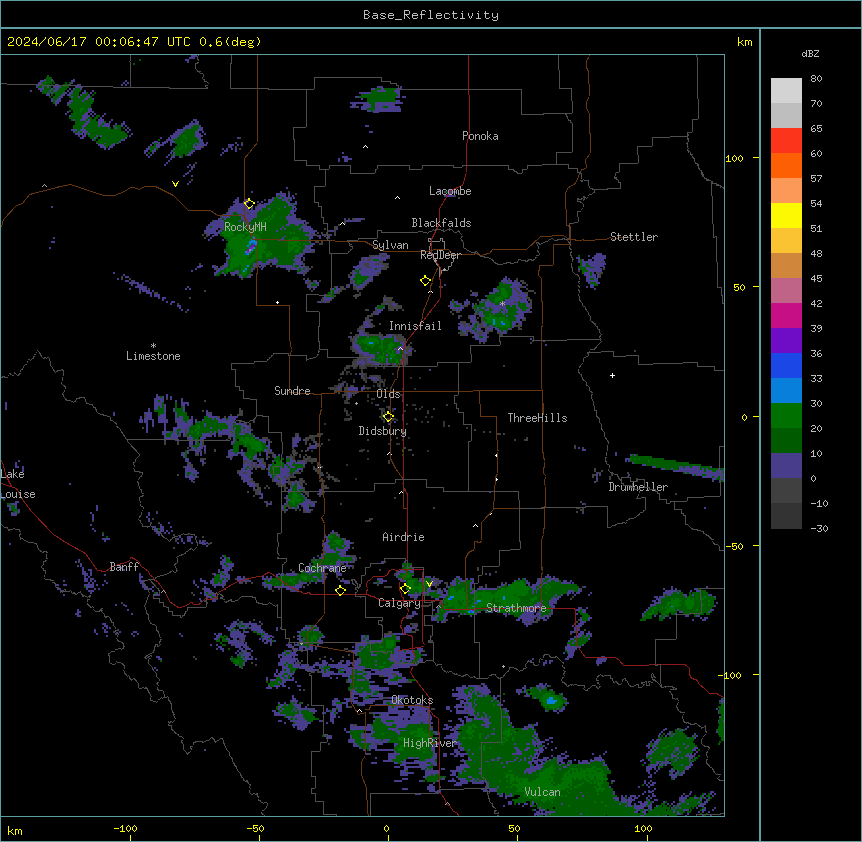Screen dimensions: 862x842
Task: Click the yellow diamond marker below Cochrane
Action: (340, 590)
